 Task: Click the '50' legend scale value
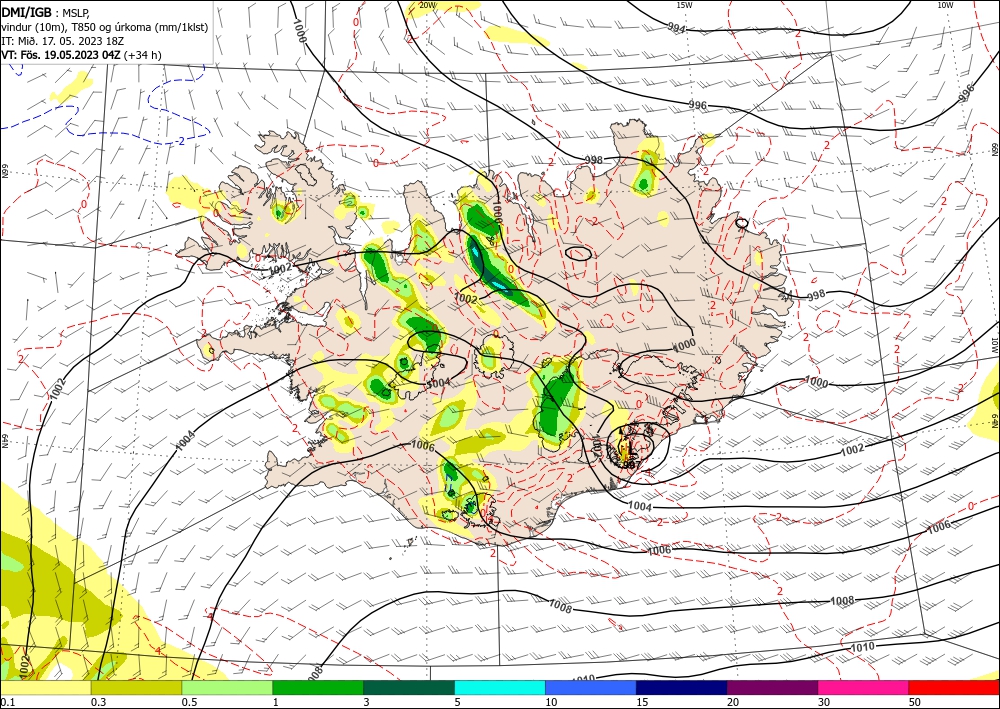915,702
